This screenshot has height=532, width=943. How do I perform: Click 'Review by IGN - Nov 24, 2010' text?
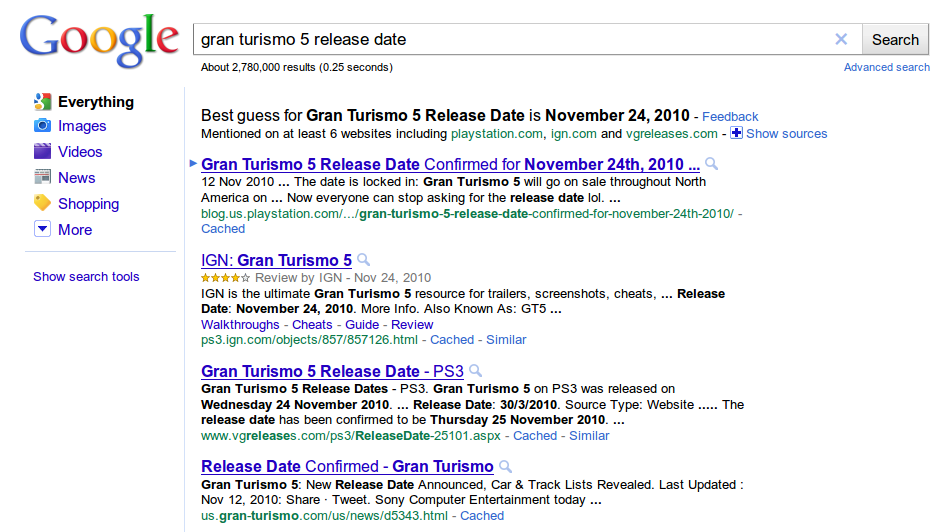[x=343, y=278]
